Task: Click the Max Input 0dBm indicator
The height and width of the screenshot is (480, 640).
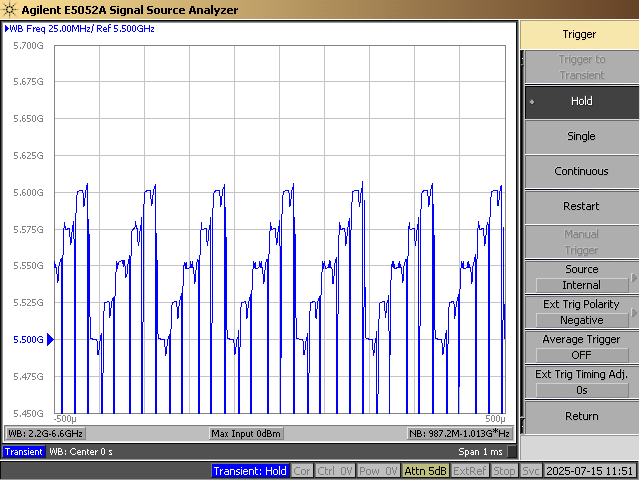Action: (x=246, y=433)
